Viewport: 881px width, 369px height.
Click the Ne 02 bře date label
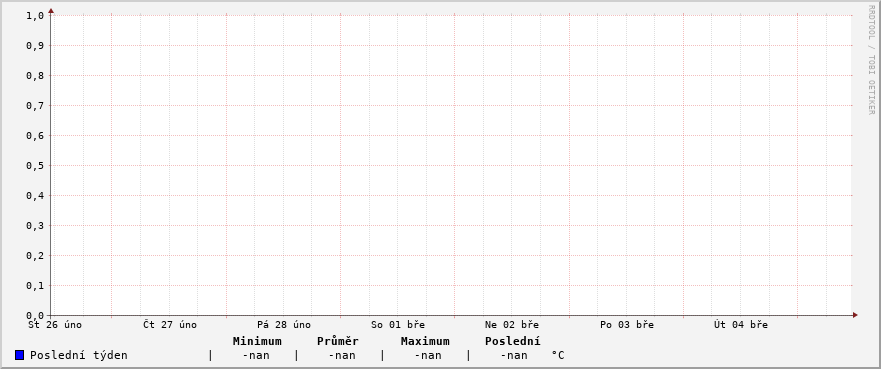512,325
